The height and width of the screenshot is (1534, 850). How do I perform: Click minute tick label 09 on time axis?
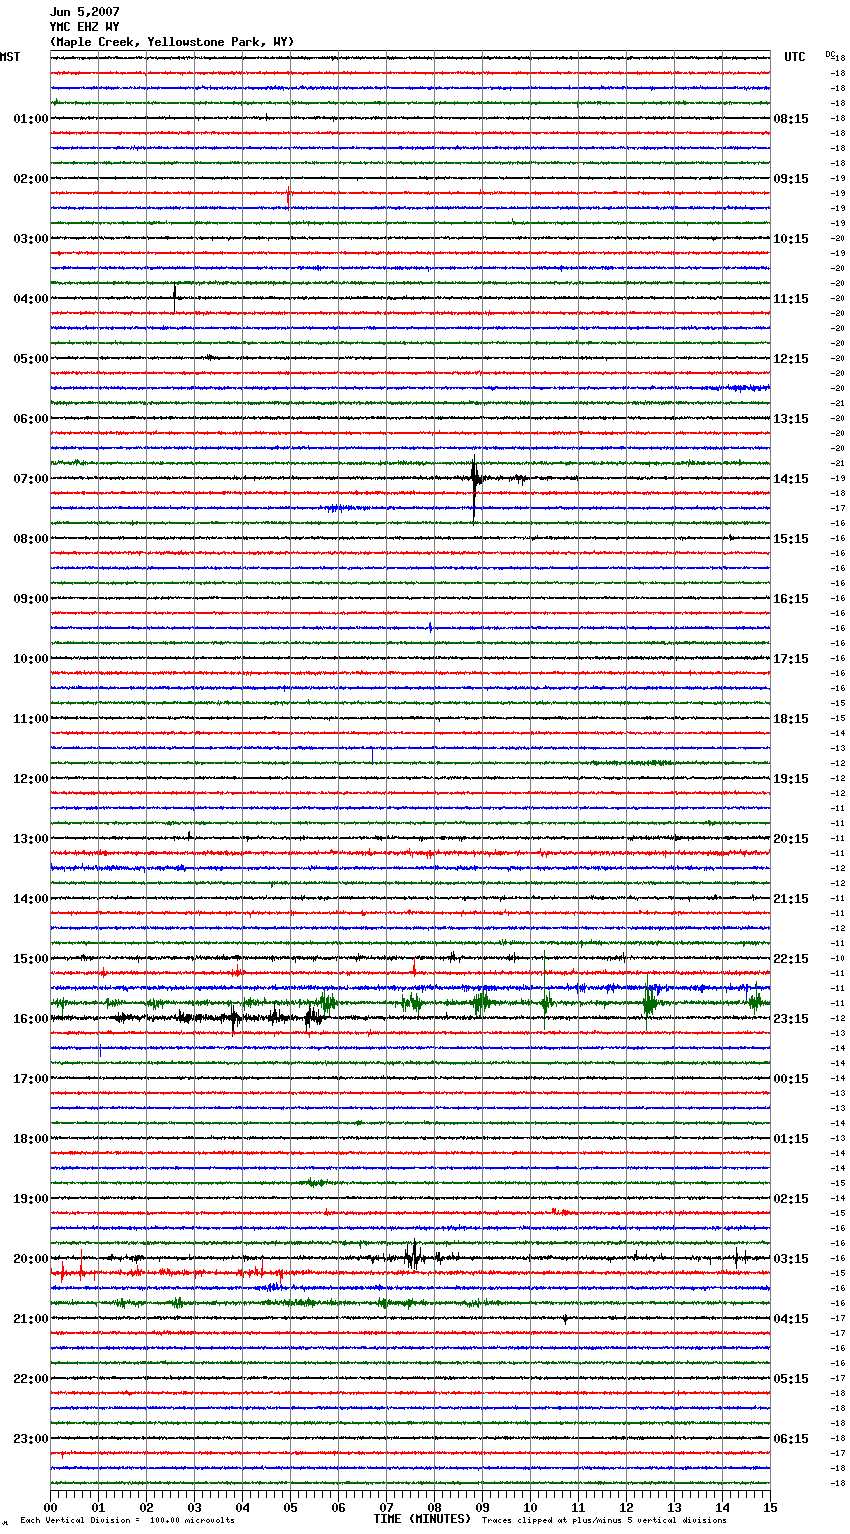(482, 1507)
